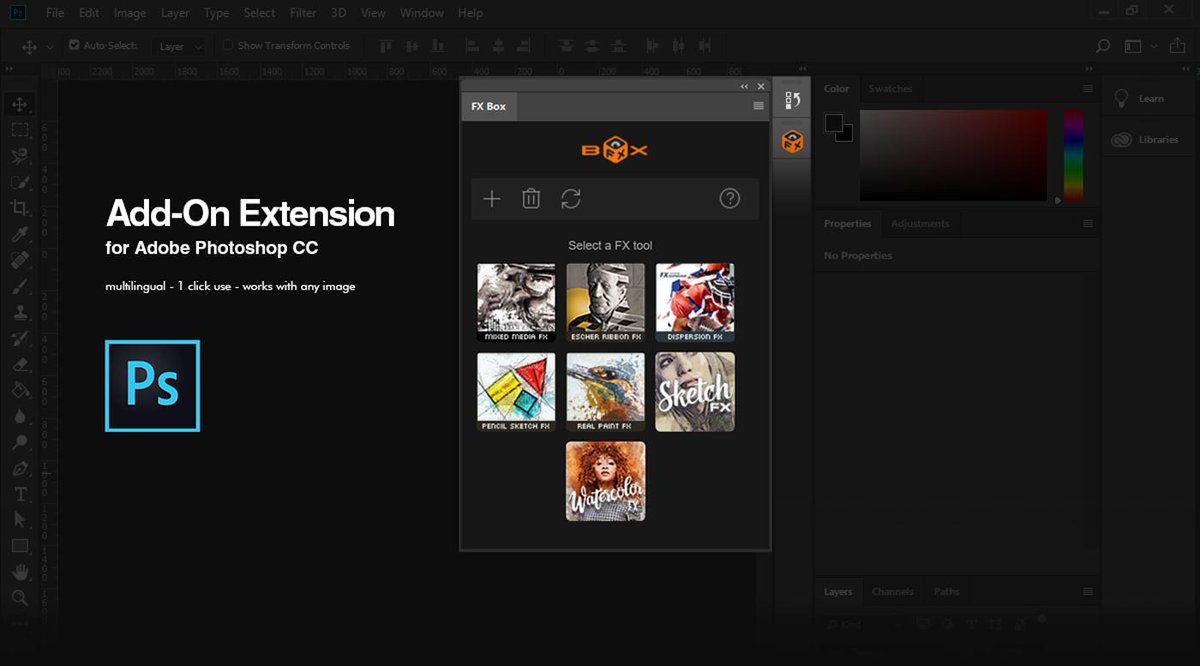
Task: Expand the left toolbar double-arrow toggle
Action: [x=9, y=68]
